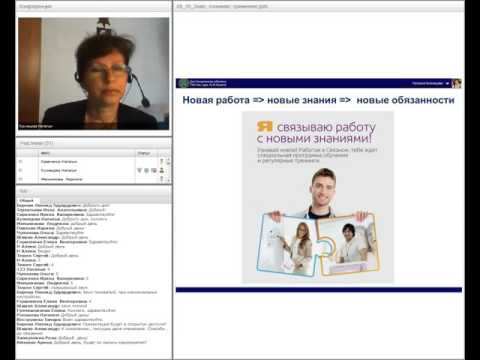The width and height of the screenshot is (480, 360).
Task: Click the status icon in third participant row
Action: [162, 179]
